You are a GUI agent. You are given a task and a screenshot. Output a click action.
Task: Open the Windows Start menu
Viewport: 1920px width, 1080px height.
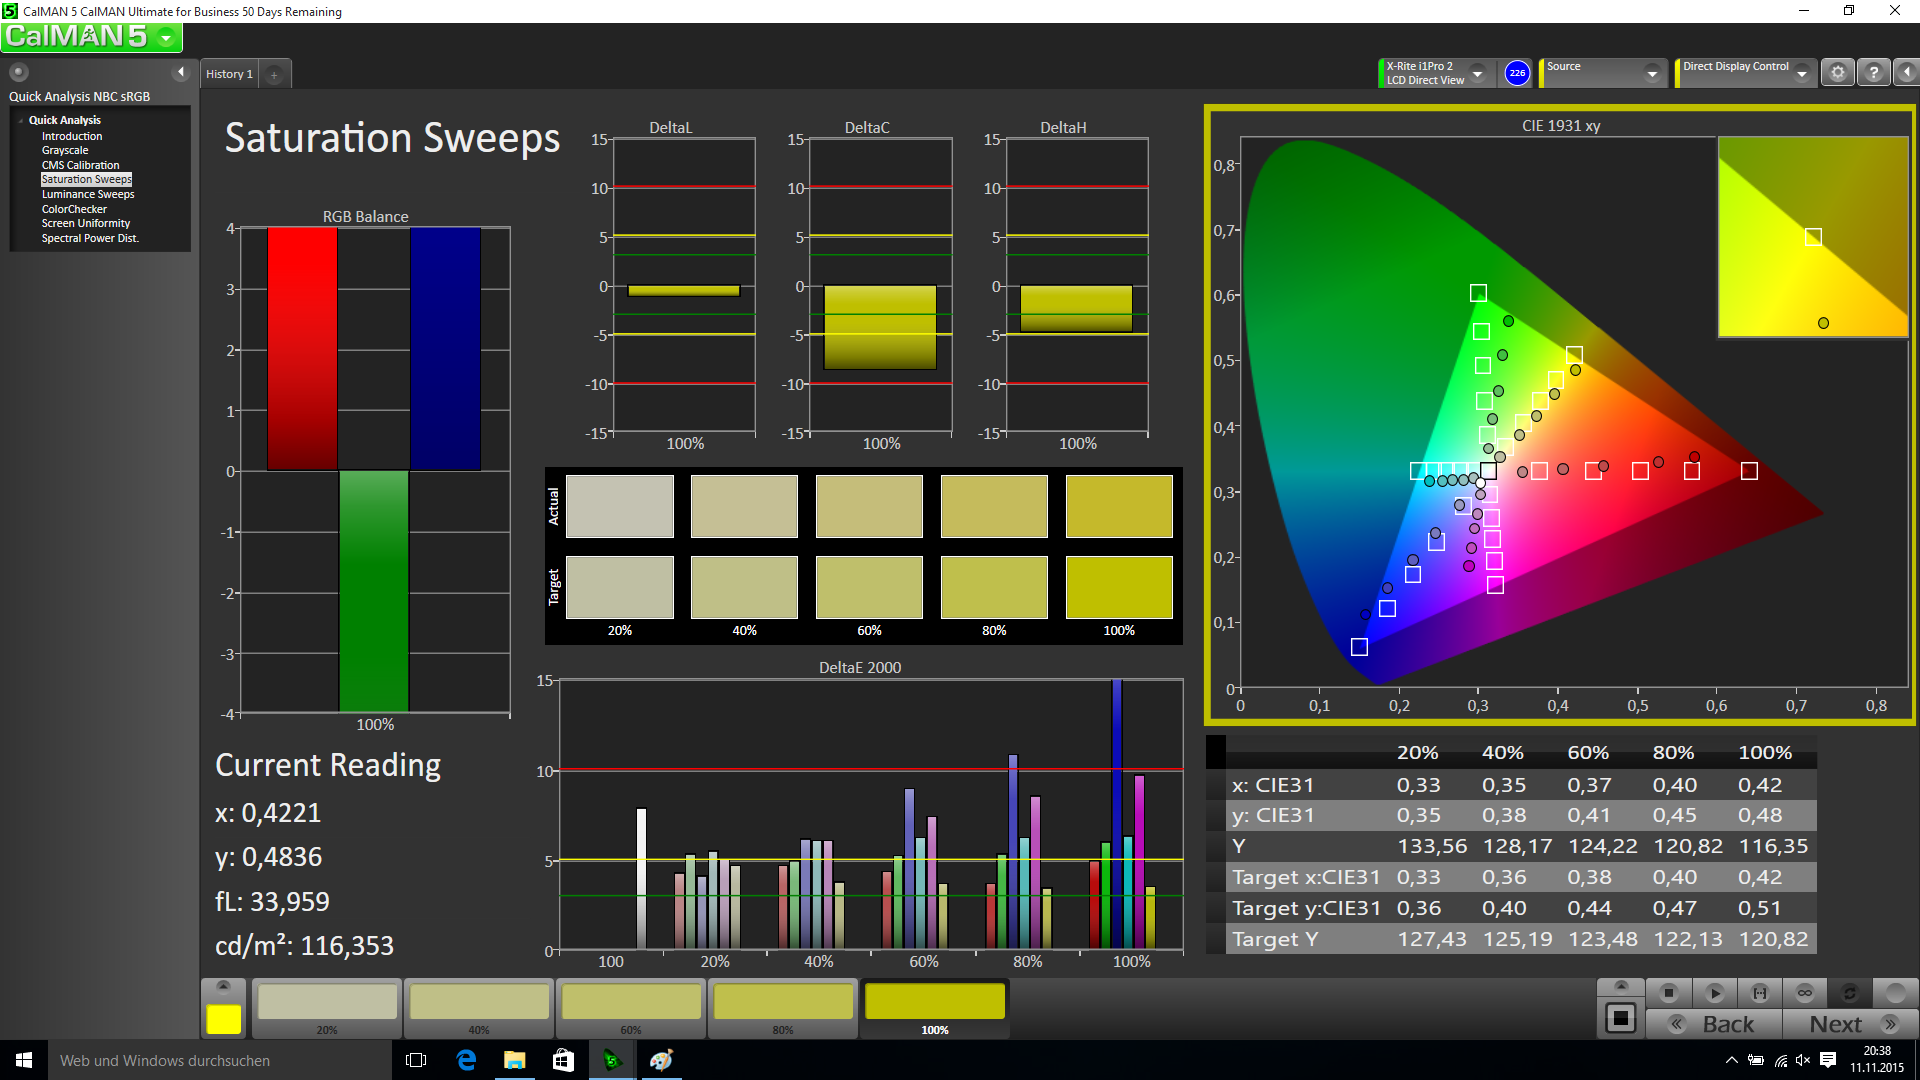coord(24,1060)
